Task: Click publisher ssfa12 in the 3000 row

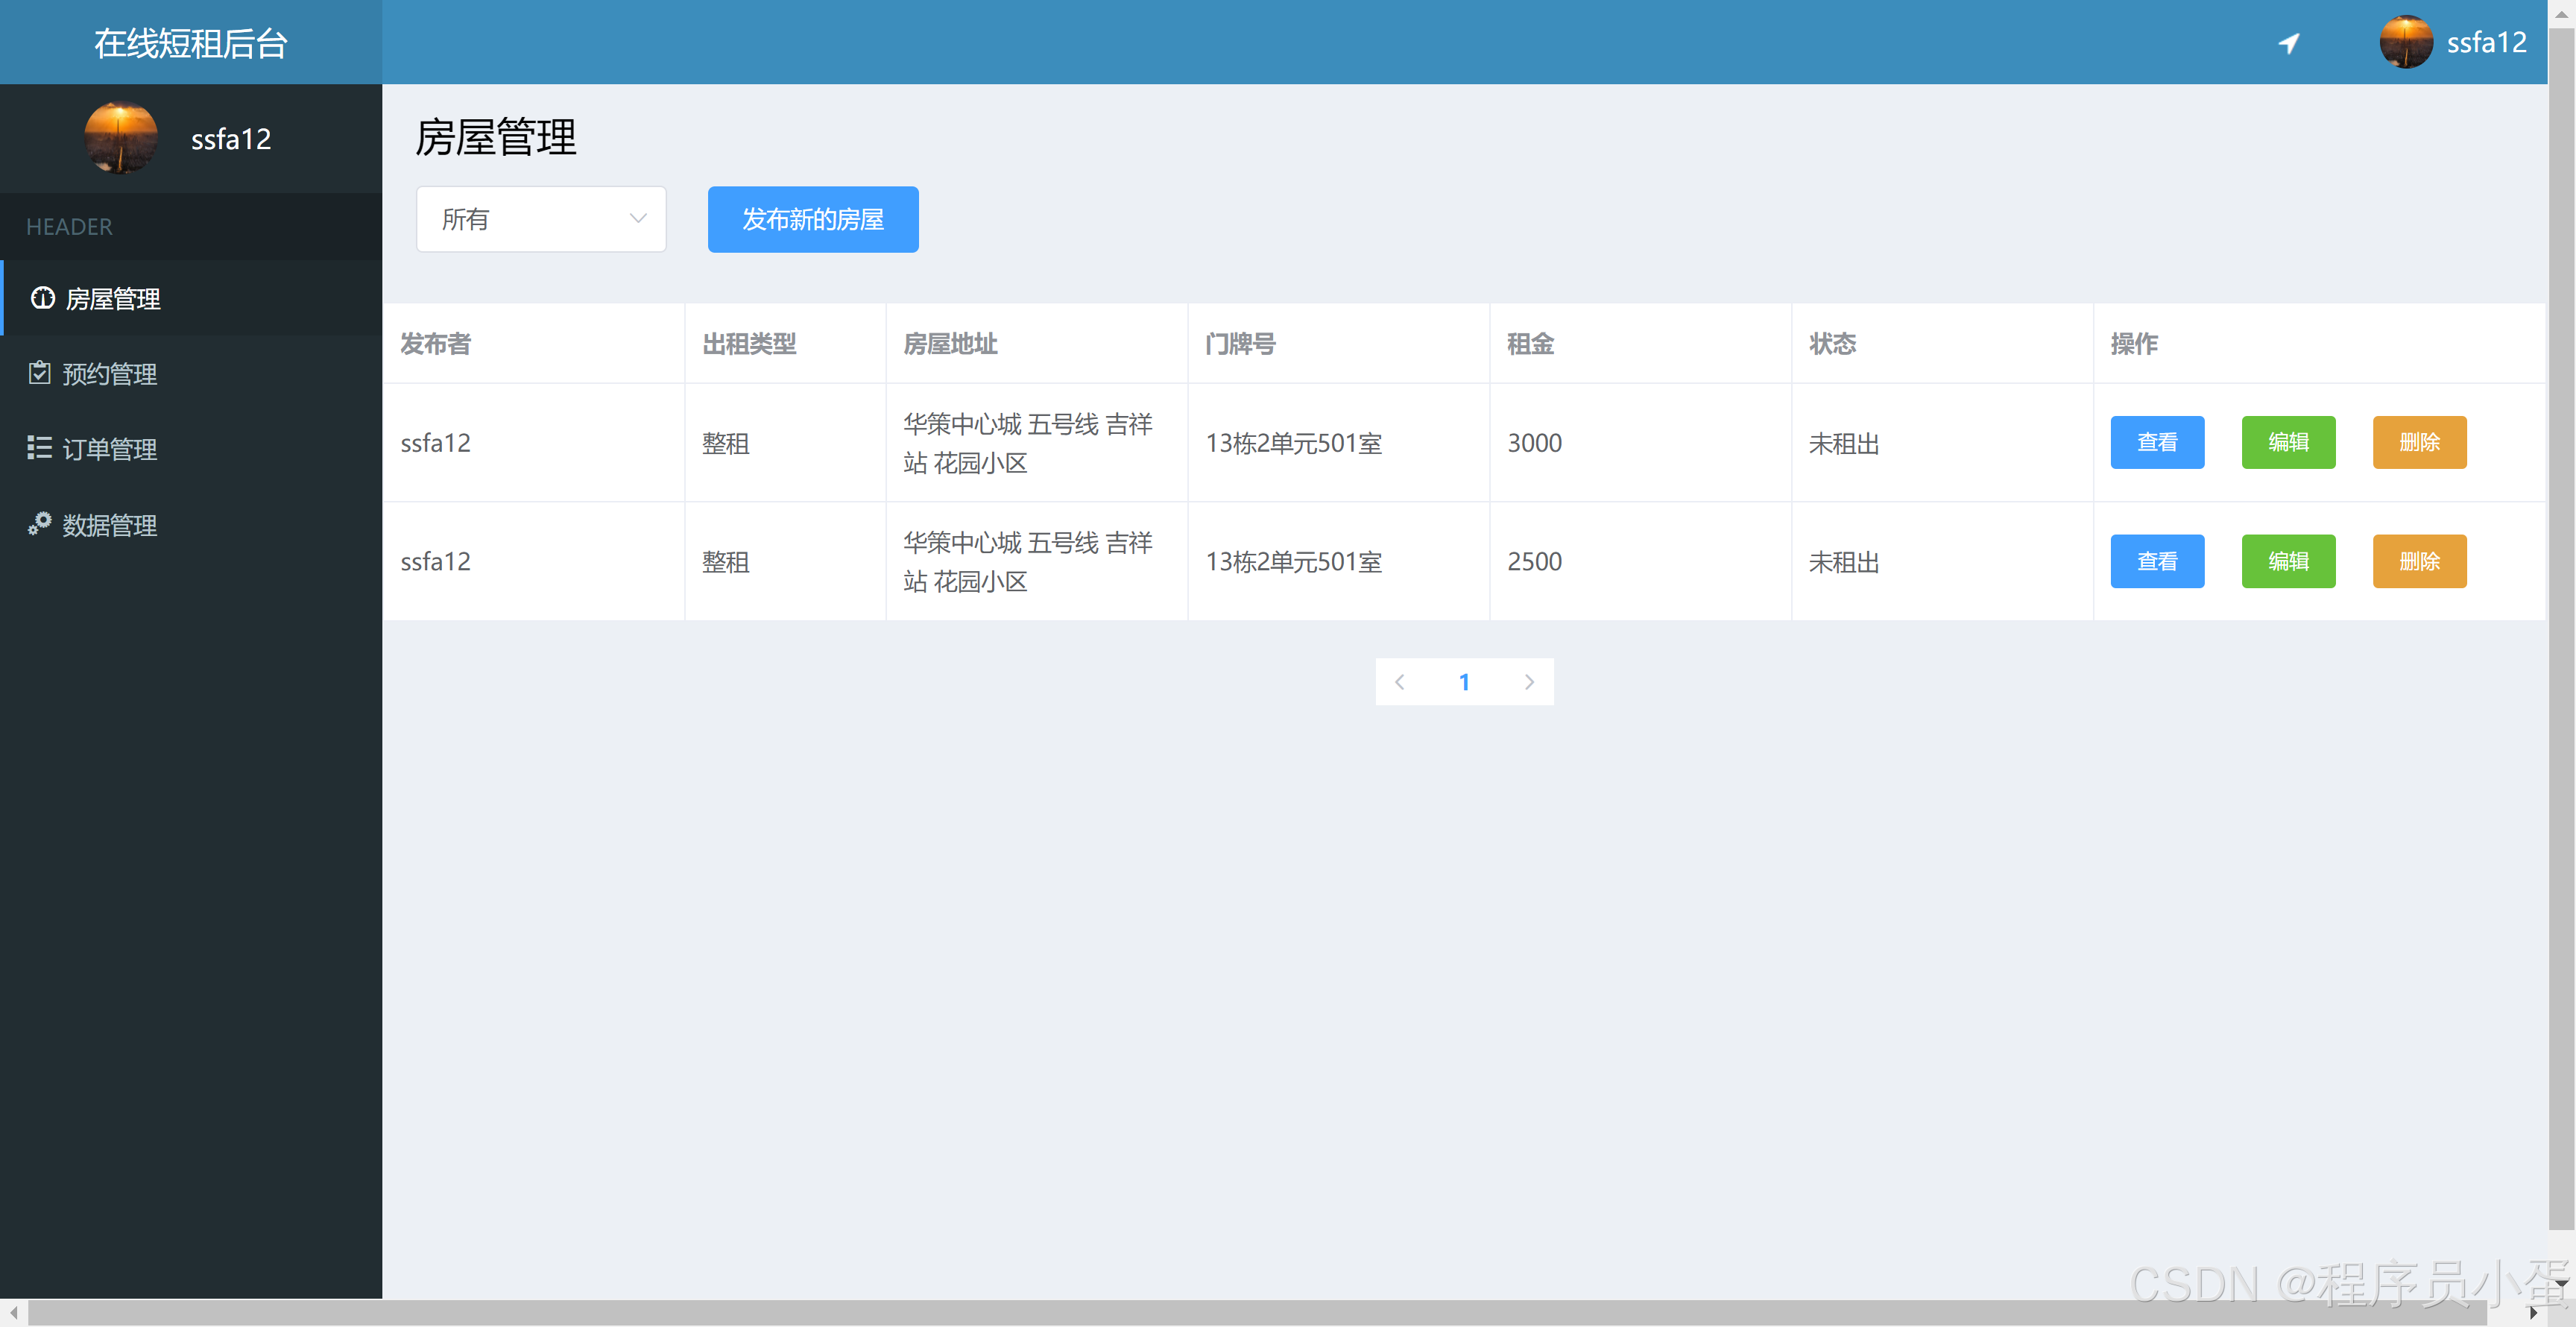Action: 435,442
